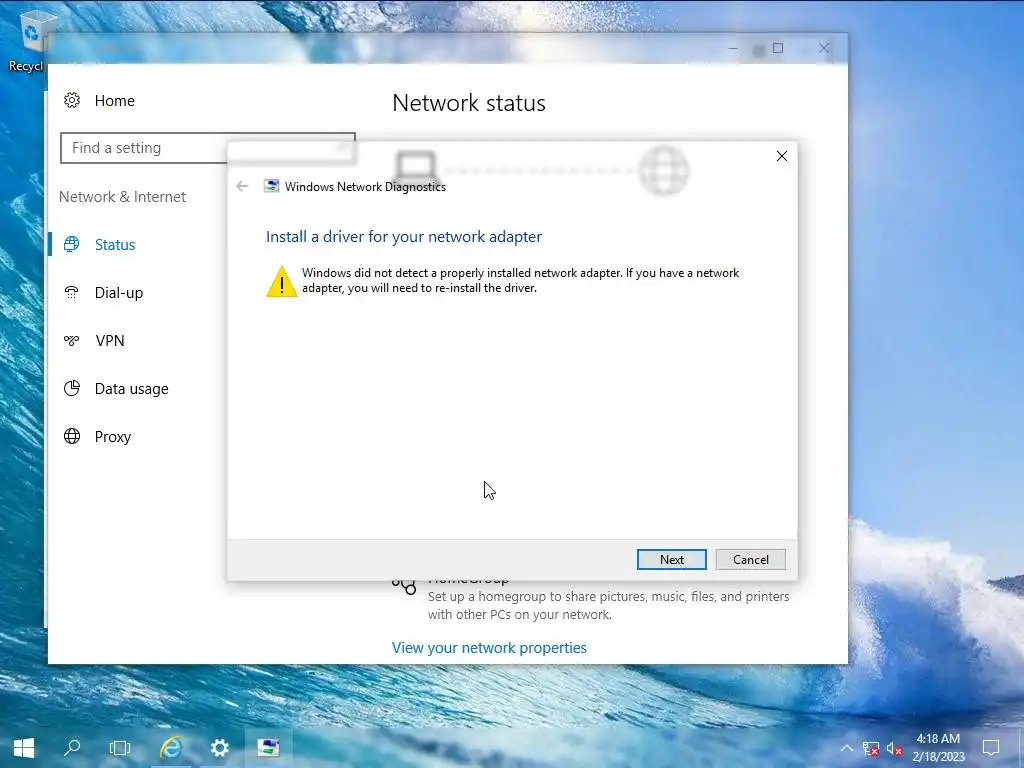Show hidden system tray icons

pos(846,748)
